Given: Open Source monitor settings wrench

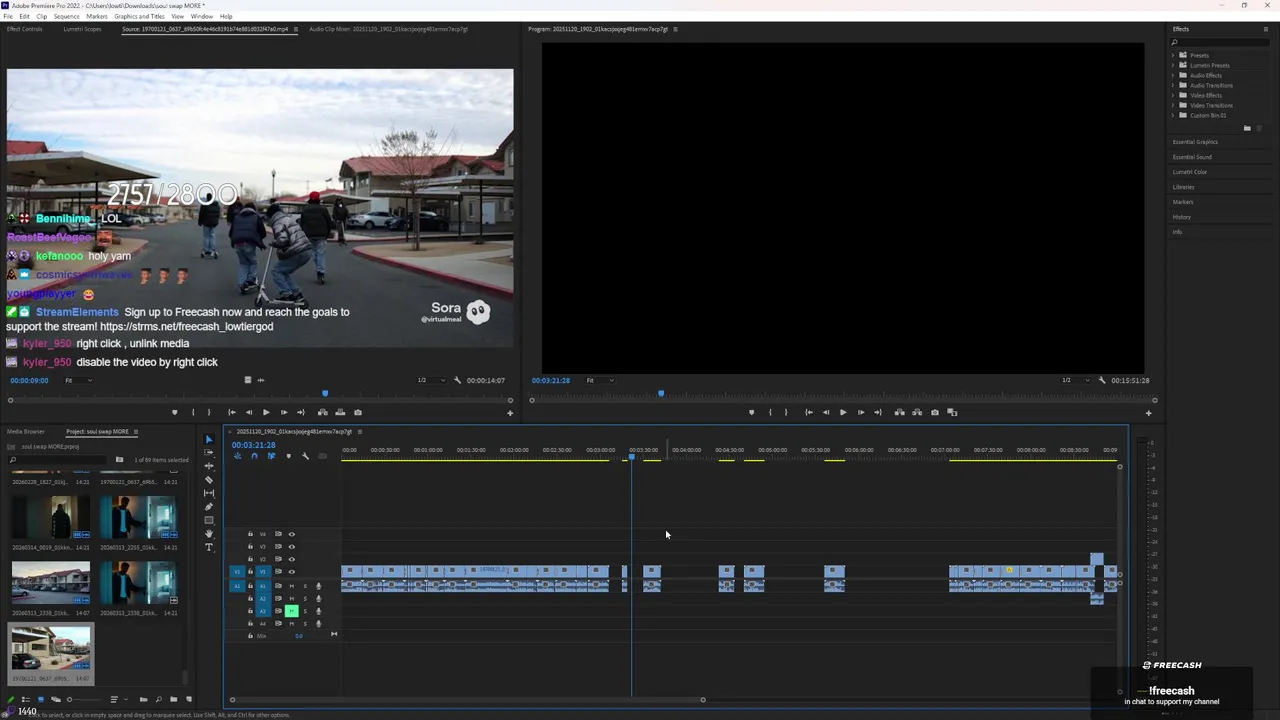Looking at the screenshot, I should pyautogui.click(x=457, y=380).
